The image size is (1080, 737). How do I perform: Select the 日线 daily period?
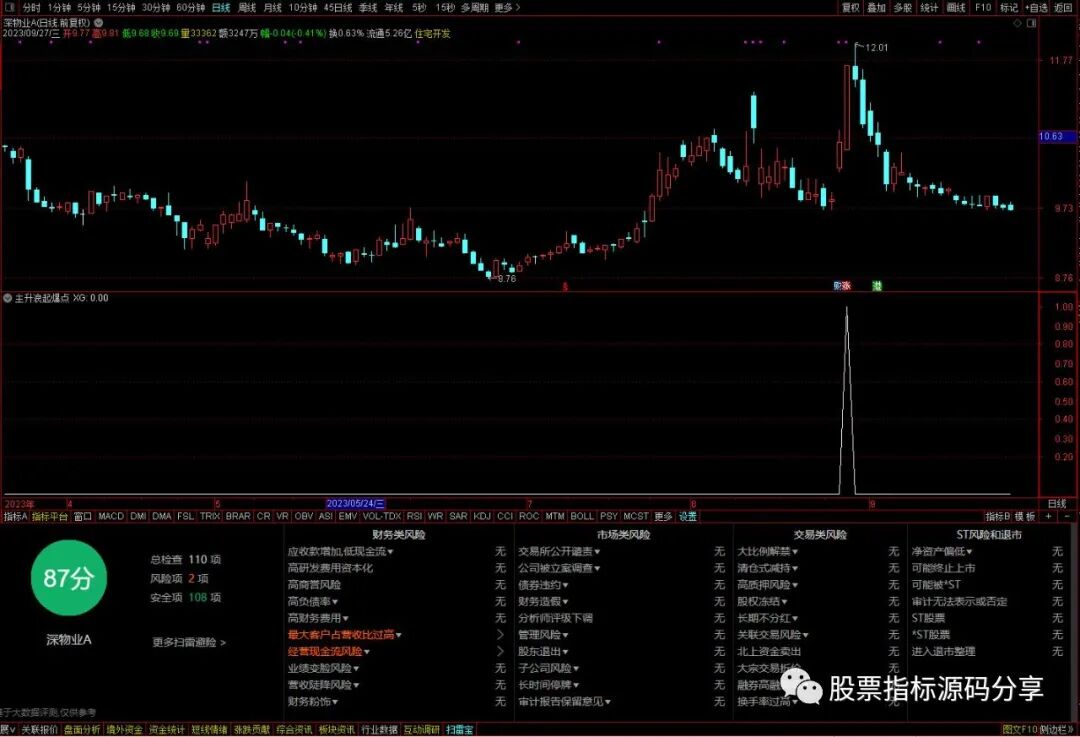coord(221,8)
